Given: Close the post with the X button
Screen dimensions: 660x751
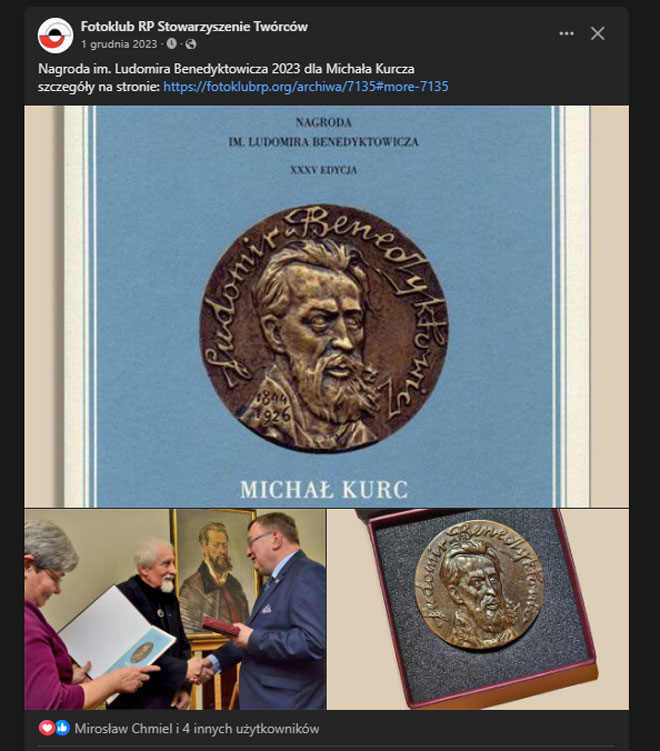Looking at the screenshot, I should coord(597,34).
